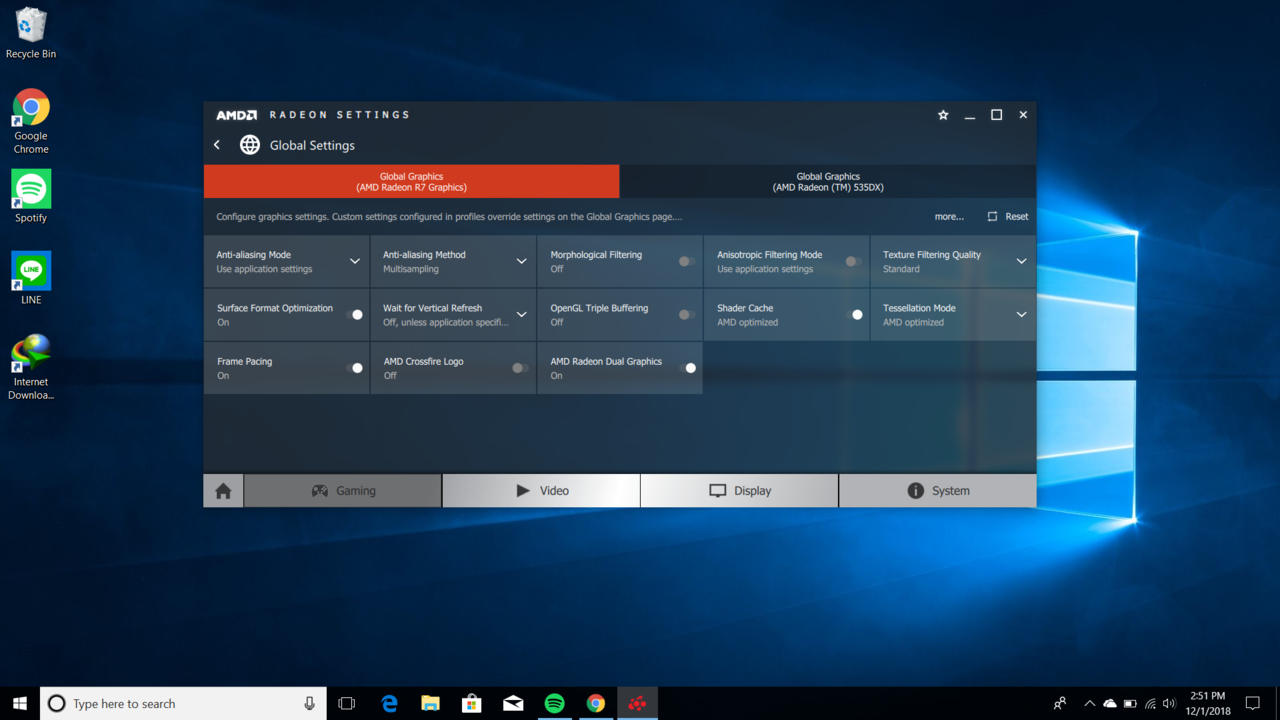Image resolution: width=1280 pixels, height=720 pixels.
Task: Go back with the left arrow icon
Action: tap(217, 145)
